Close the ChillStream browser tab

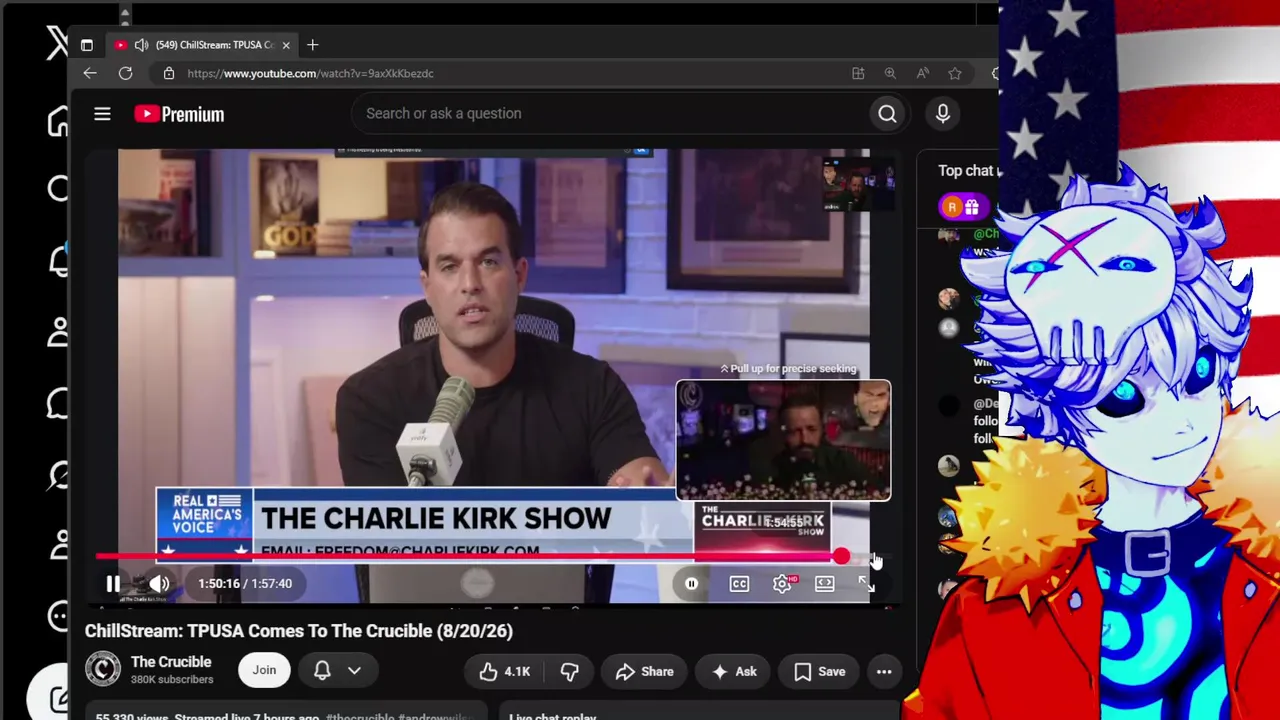point(286,45)
